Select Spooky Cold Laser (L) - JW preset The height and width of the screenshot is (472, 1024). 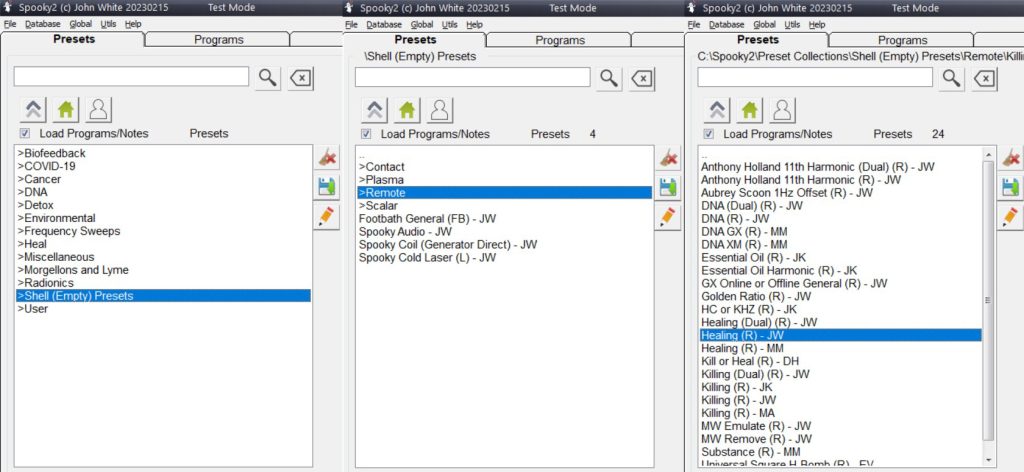427,257
